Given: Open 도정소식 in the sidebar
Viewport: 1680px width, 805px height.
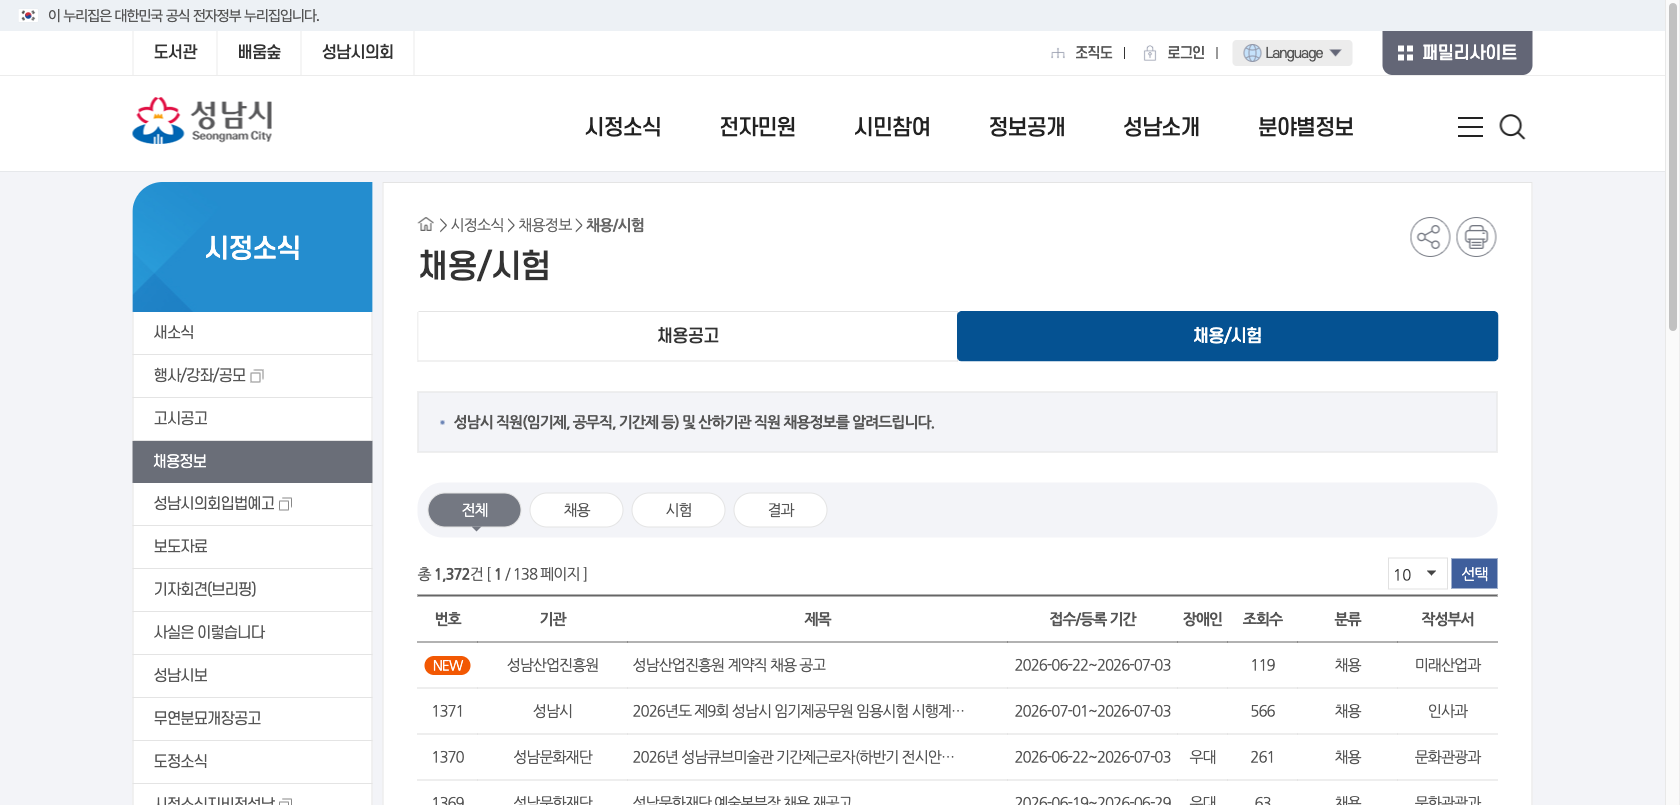Looking at the screenshot, I should [252, 762].
